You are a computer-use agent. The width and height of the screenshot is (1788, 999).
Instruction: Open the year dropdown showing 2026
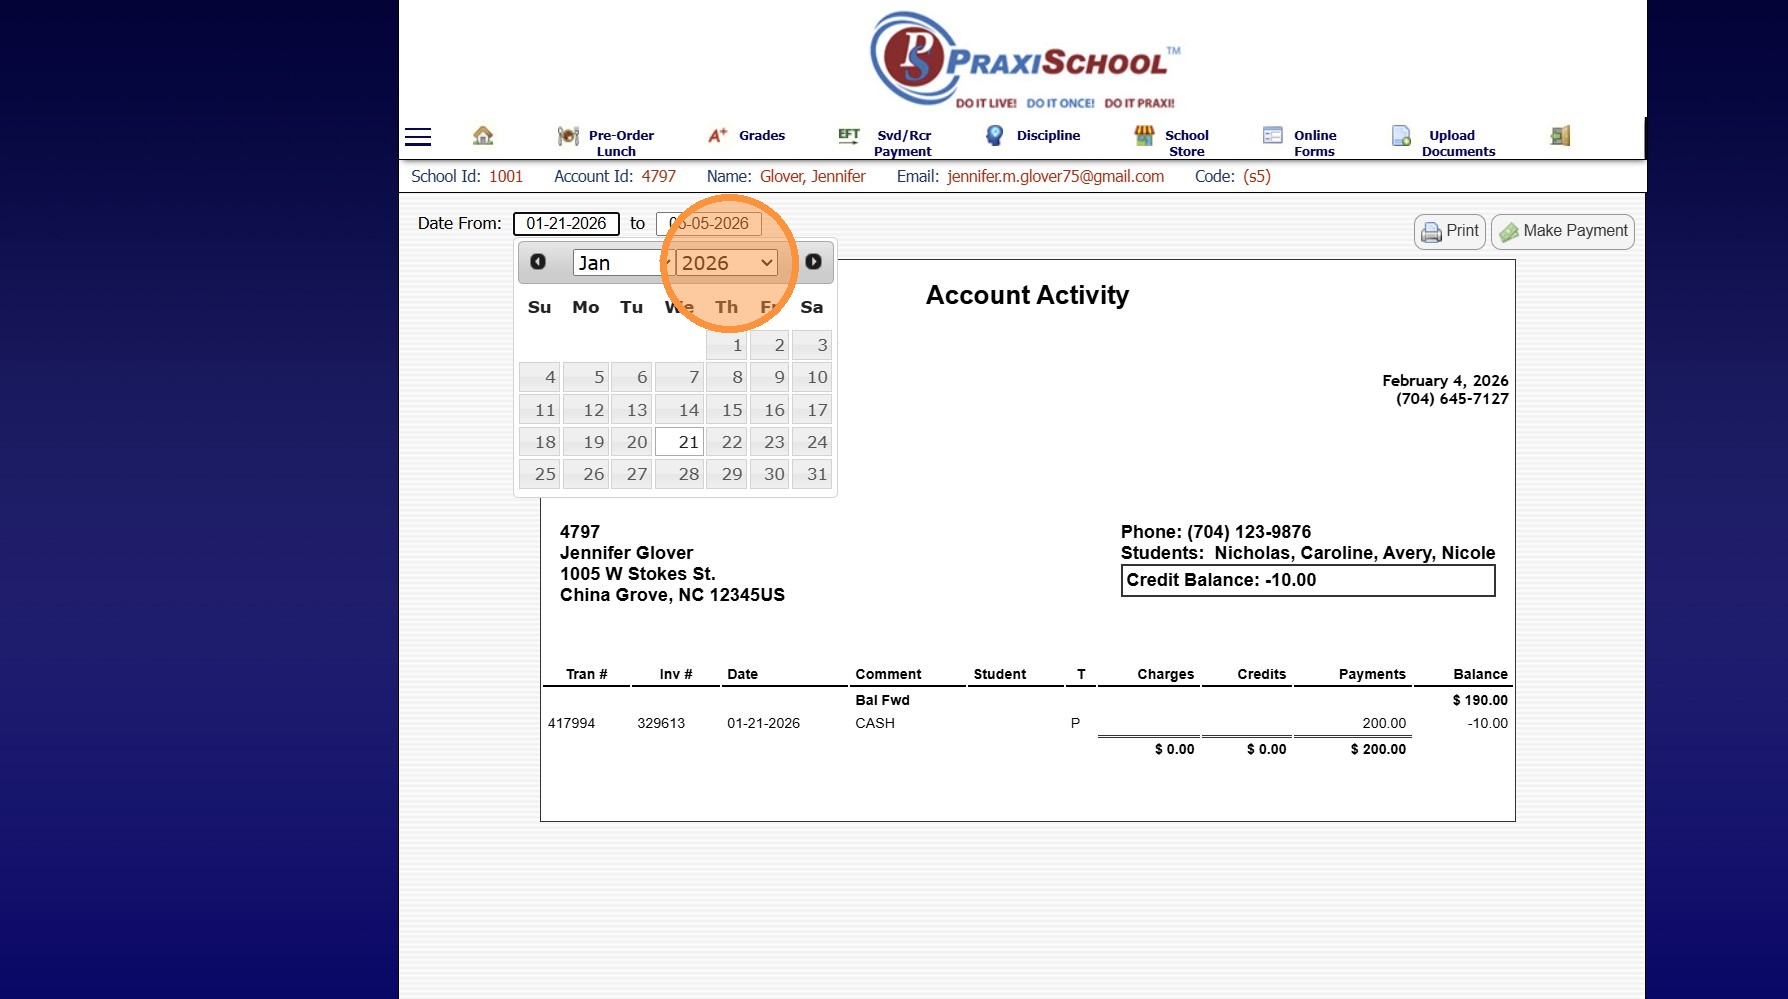pos(727,263)
